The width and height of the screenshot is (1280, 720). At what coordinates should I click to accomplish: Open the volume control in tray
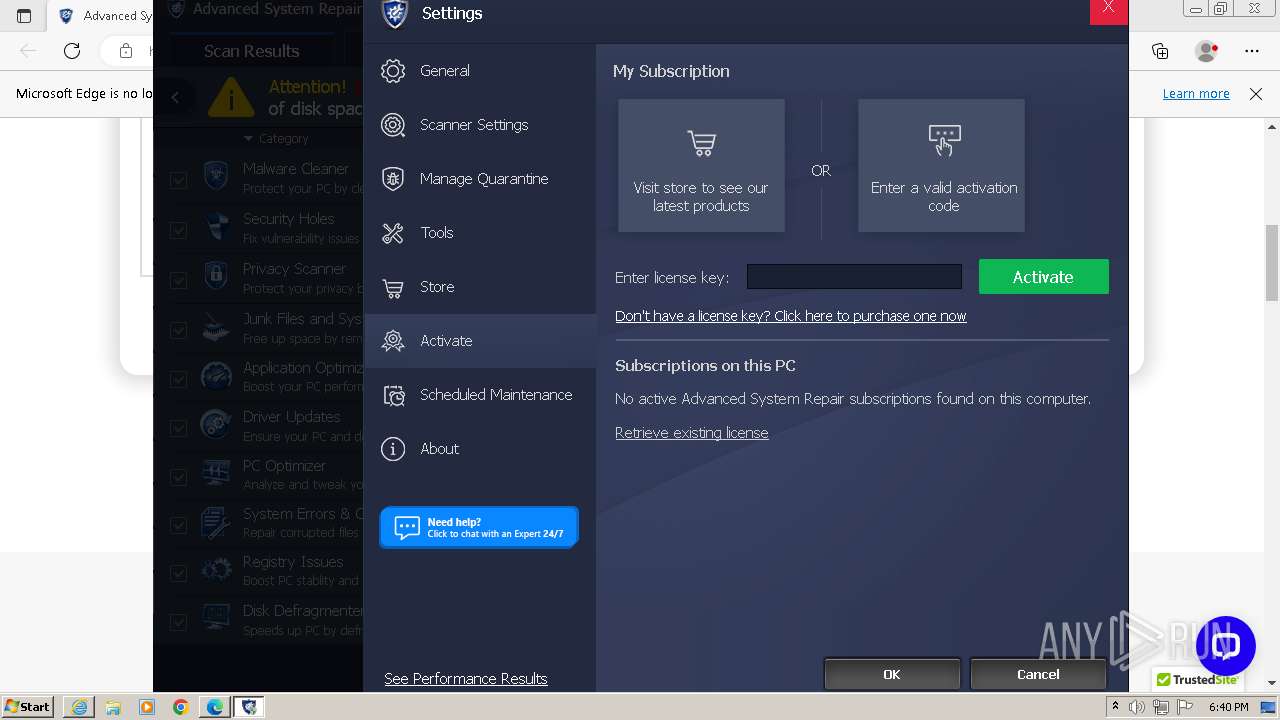(1137, 707)
